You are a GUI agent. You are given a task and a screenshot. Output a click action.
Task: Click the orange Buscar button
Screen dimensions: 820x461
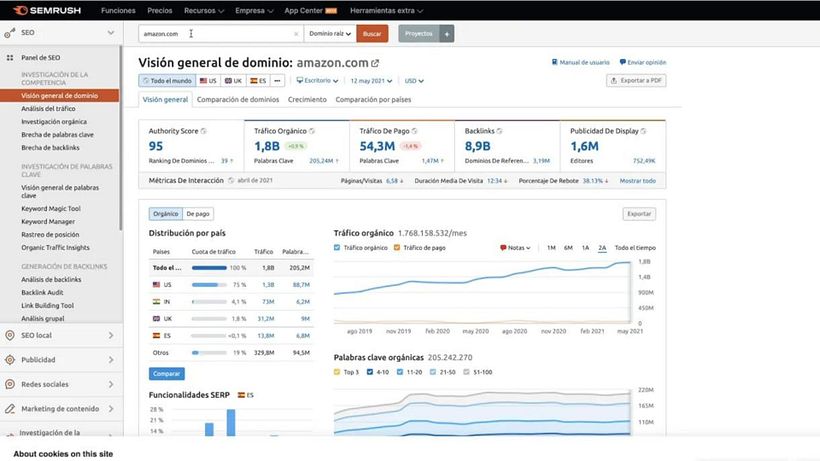pos(372,34)
